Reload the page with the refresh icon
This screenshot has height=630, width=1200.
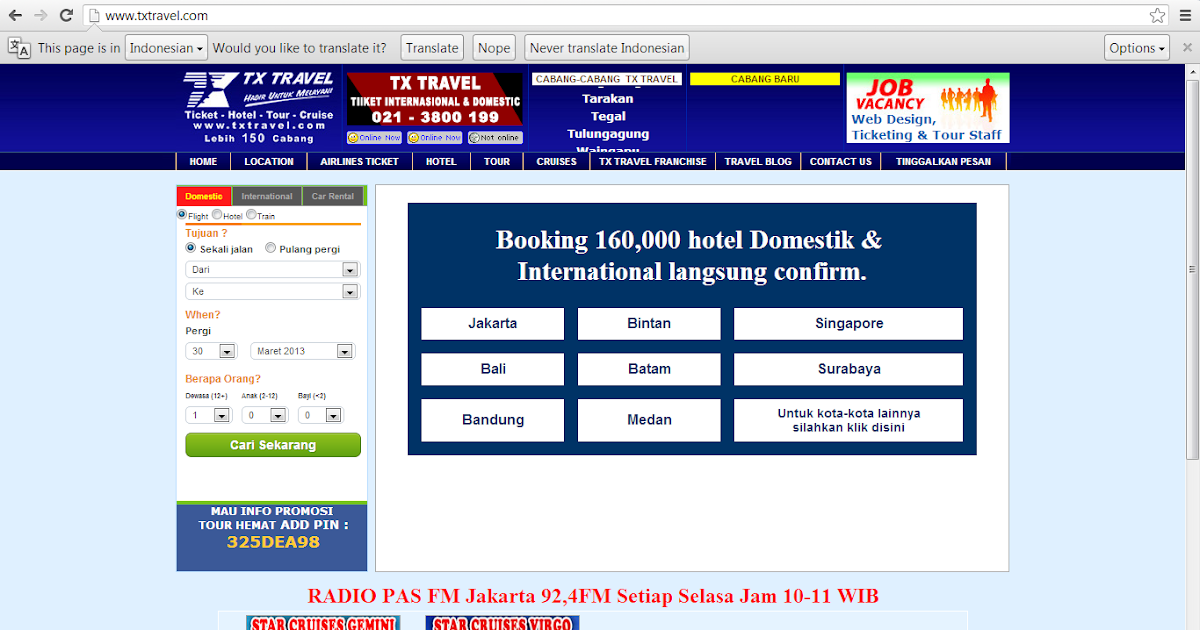click(66, 16)
